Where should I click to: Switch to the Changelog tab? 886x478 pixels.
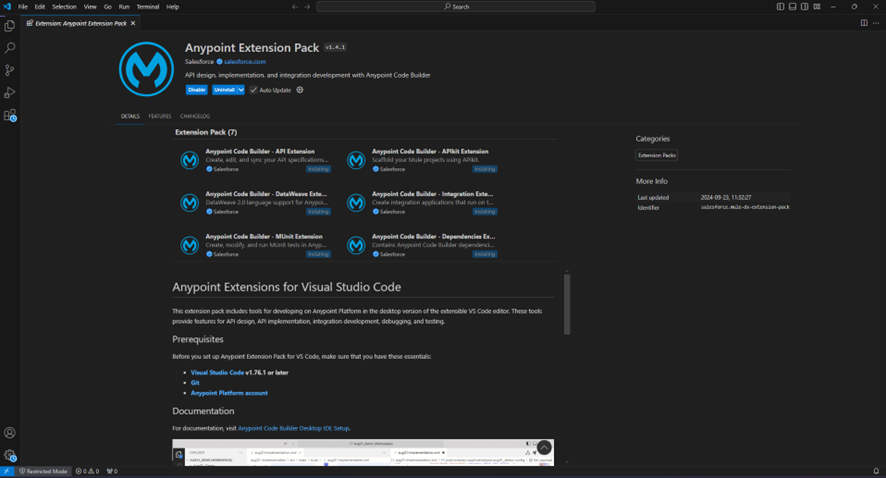click(x=195, y=116)
